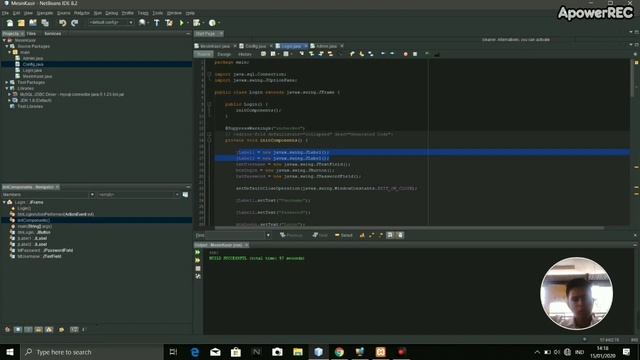Click the Type here to search box
640x360 pixels.
[x=91, y=352]
